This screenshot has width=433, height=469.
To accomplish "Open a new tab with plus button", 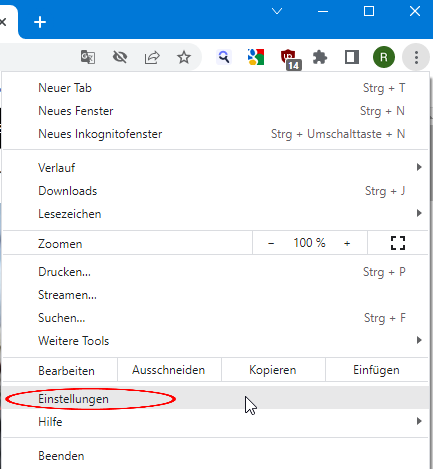I will tap(40, 22).
